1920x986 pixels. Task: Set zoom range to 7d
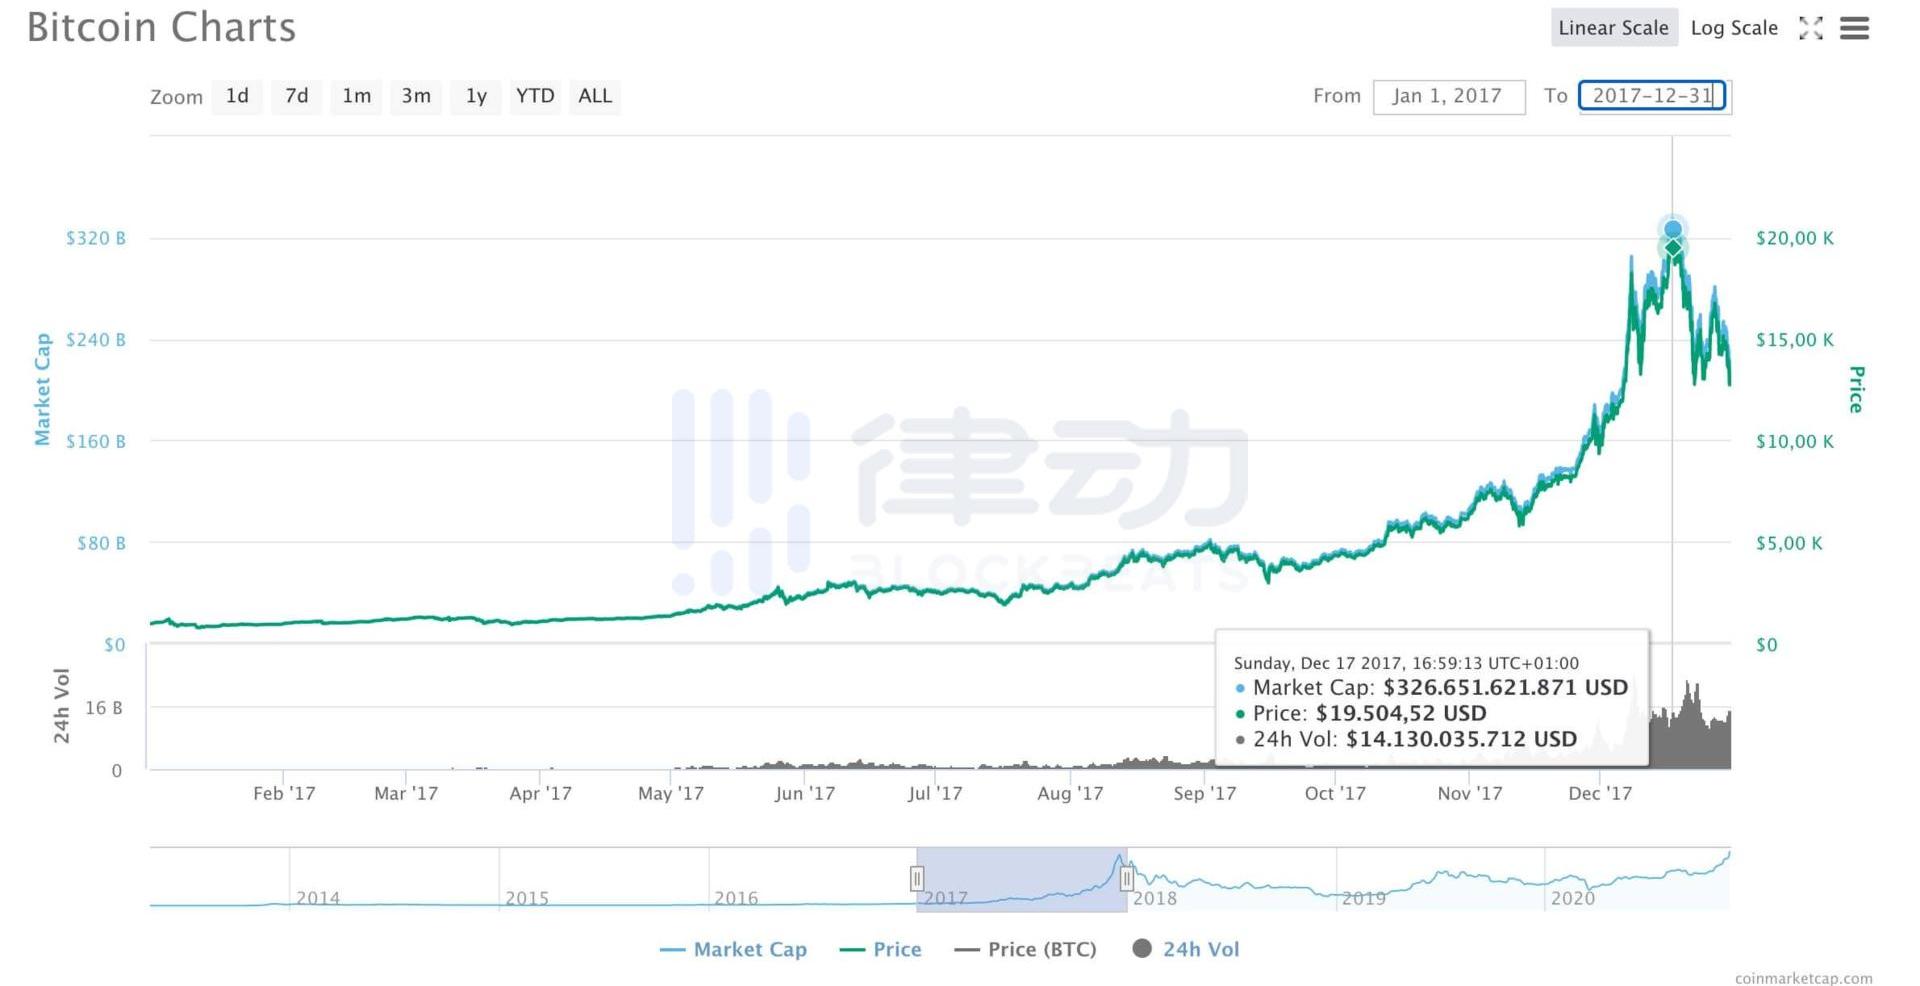297,96
